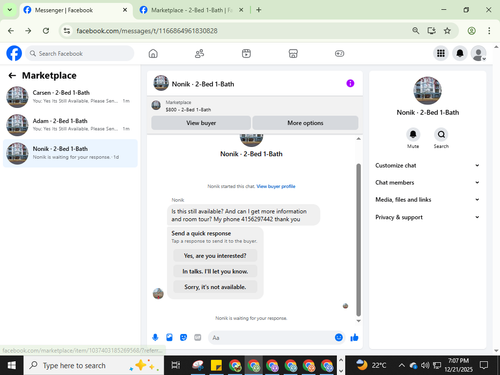Open Chrome three-dot menu

click(489, 31)
